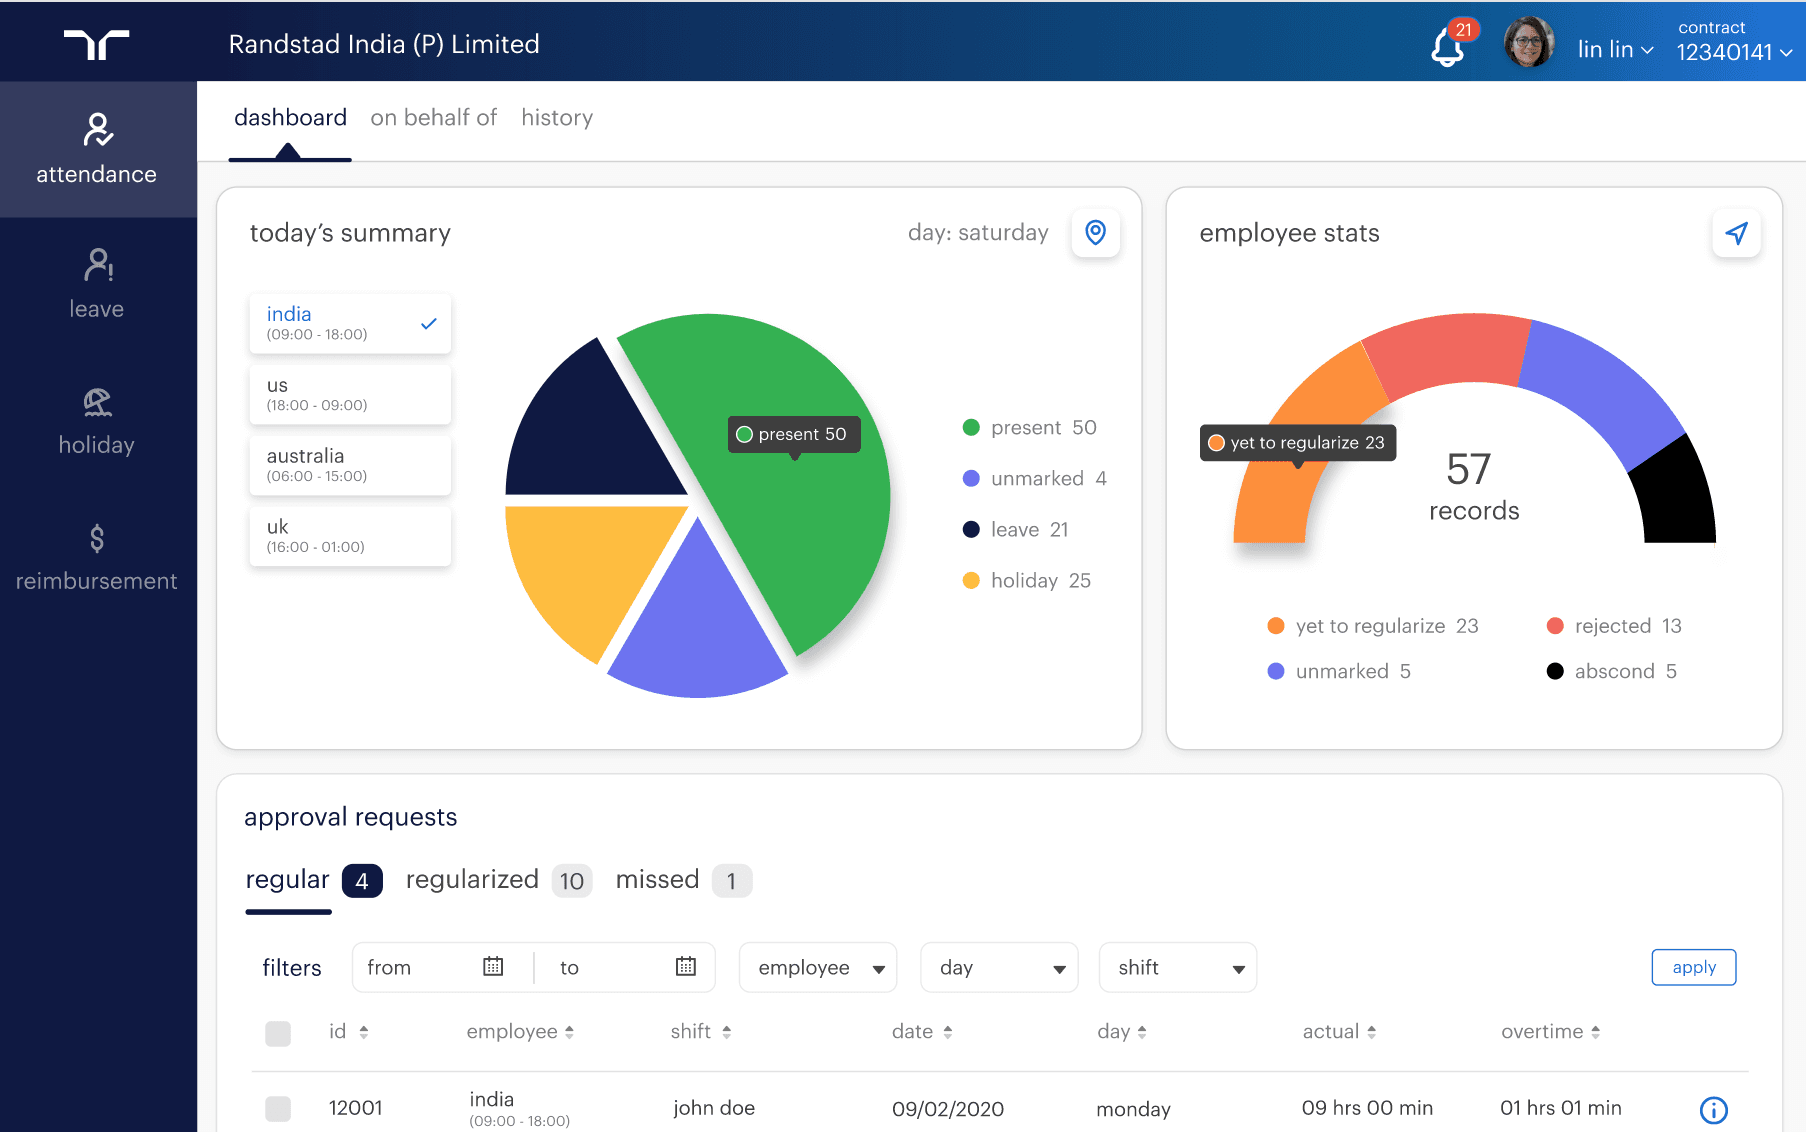The height and width of the screenshot is (1132, 1806).
Task: Open the shift filter dropdown
Action: pyautogui.click(x=1178, y=967)
